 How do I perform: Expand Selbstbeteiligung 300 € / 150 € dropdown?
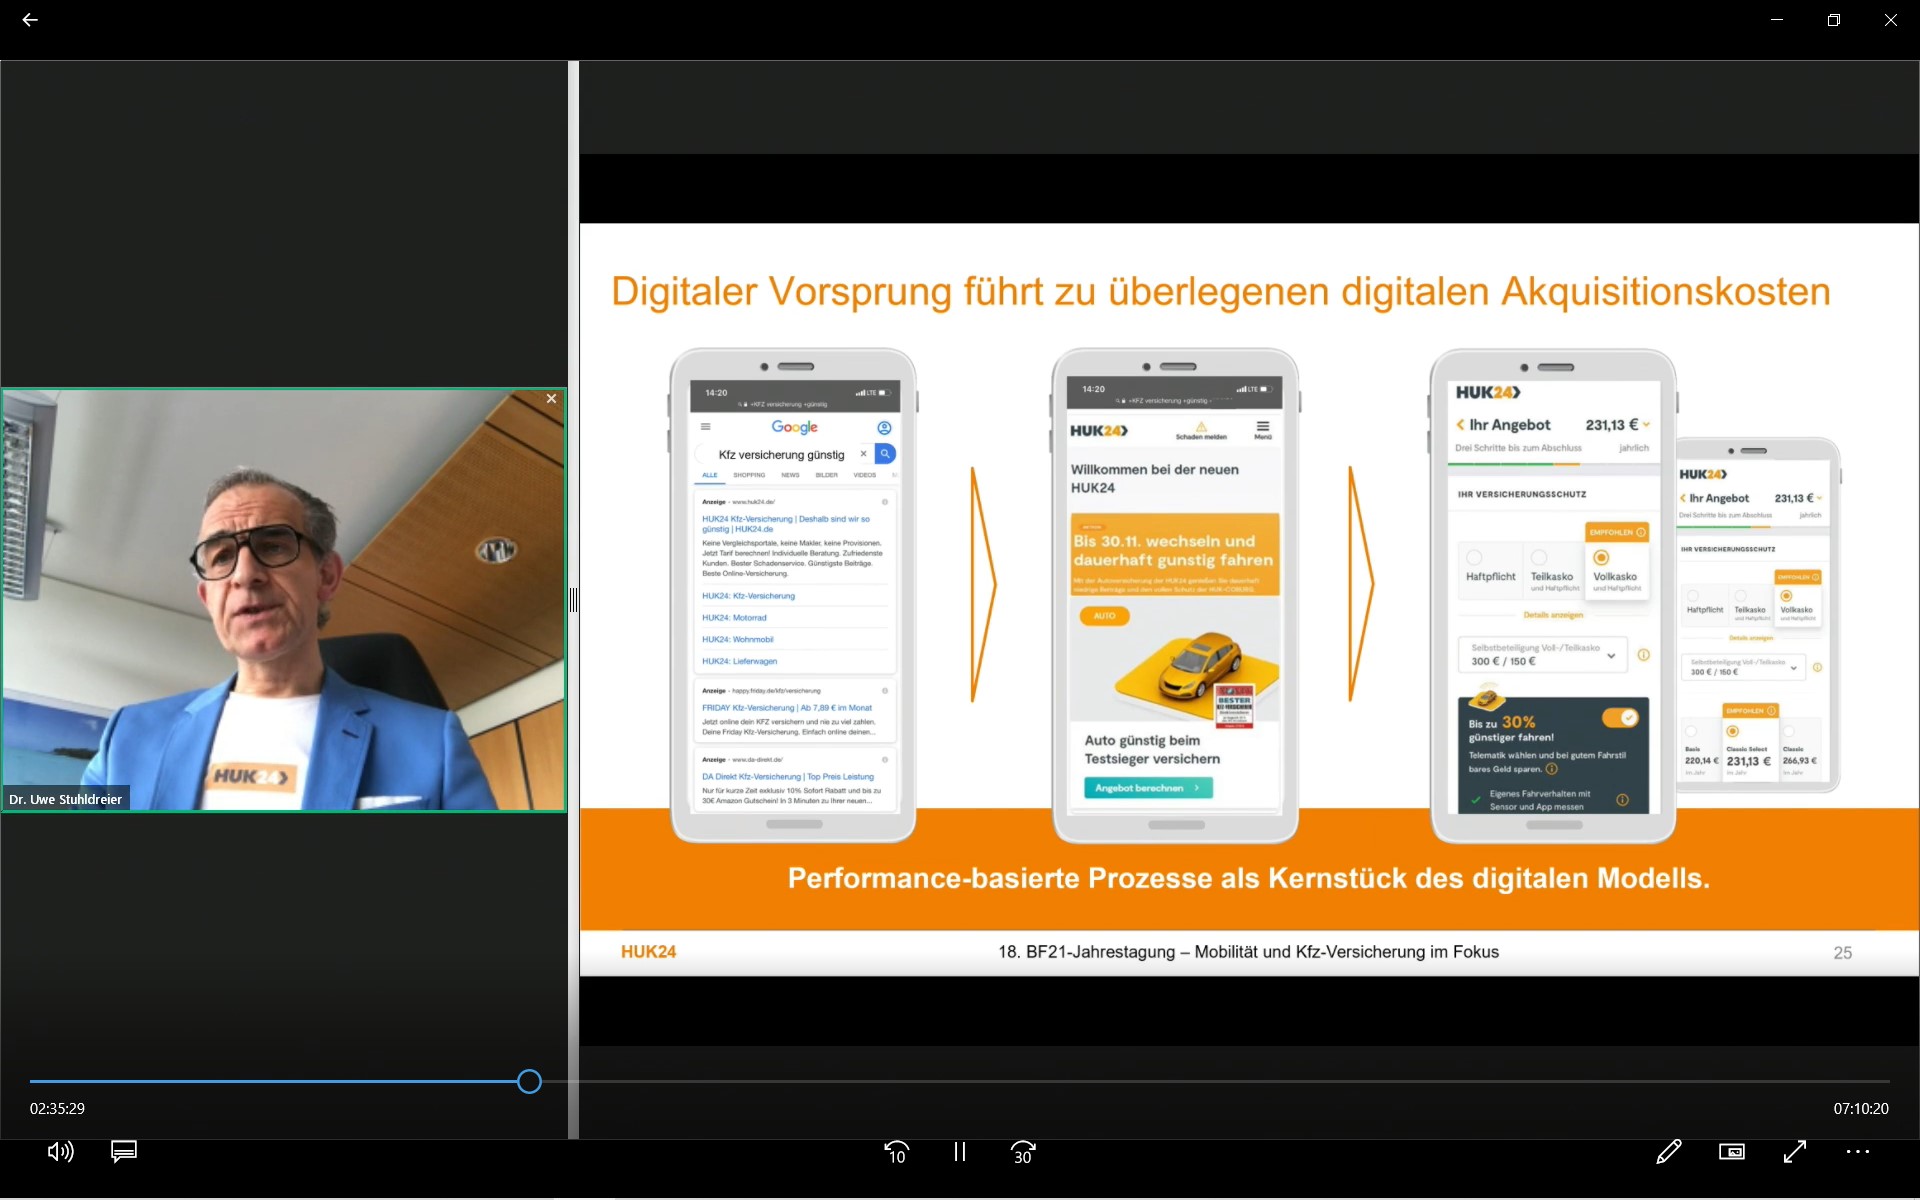pyautogui.click(x=1542, y=655)
